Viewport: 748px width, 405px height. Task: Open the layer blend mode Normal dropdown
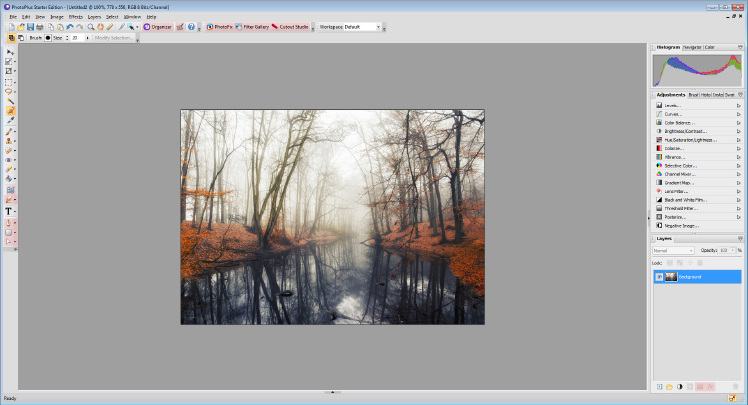pos(673,250)
